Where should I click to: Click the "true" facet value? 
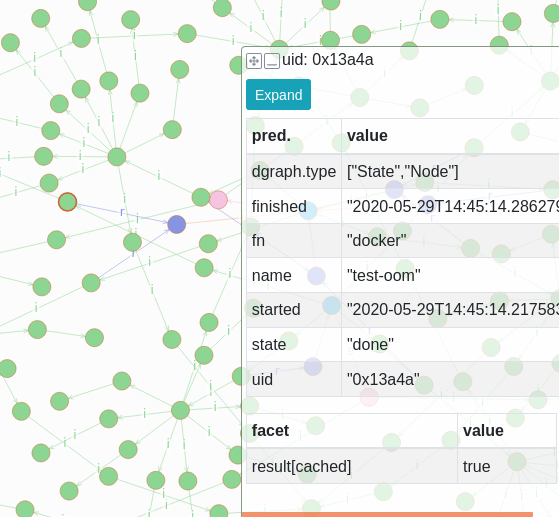tap(507, 466)
